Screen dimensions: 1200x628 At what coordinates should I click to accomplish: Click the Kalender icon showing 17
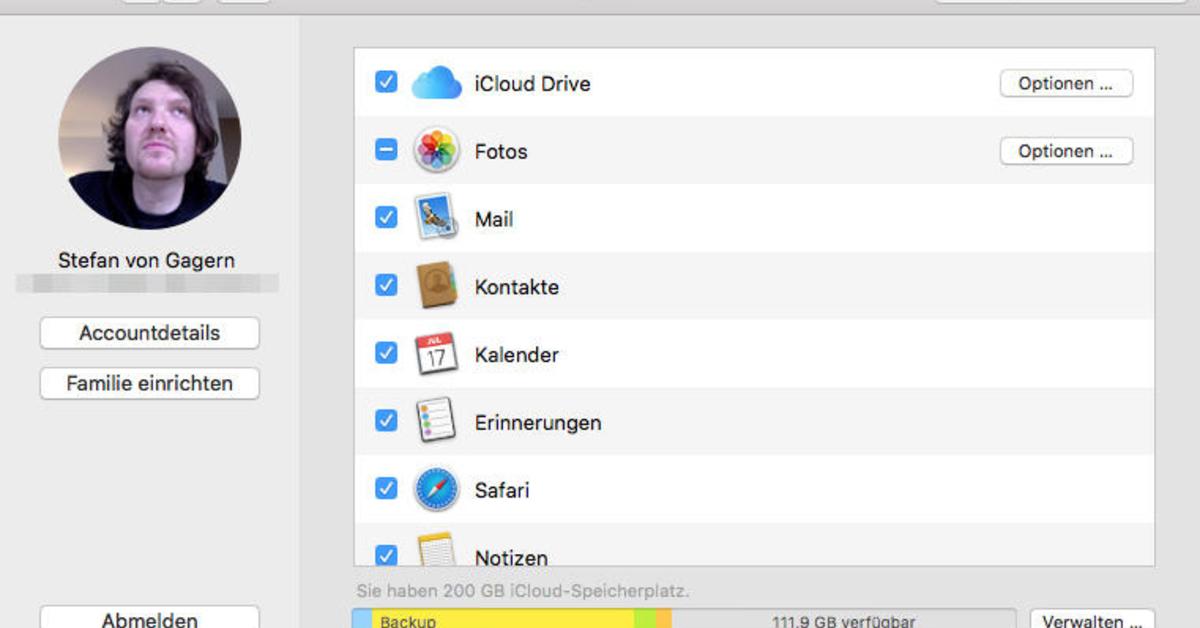pyautogui.click(x=436, y=354)
